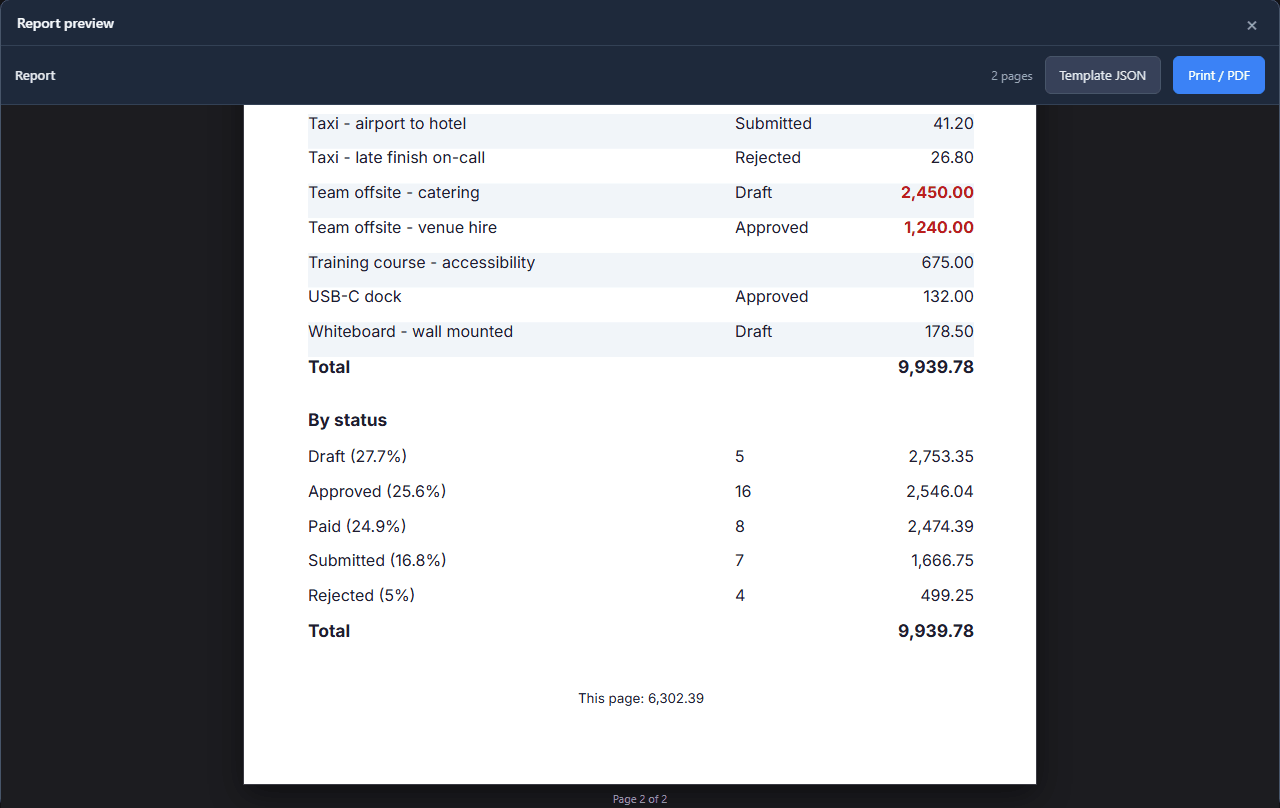Click the 'Approved' status of the venue hire row

(771, 227)
